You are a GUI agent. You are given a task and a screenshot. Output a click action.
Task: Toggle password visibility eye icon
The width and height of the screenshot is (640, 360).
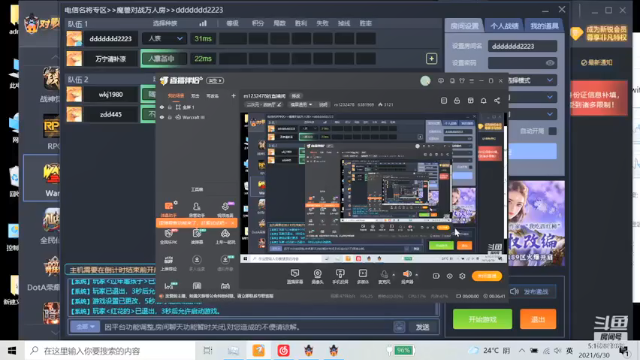550,63
